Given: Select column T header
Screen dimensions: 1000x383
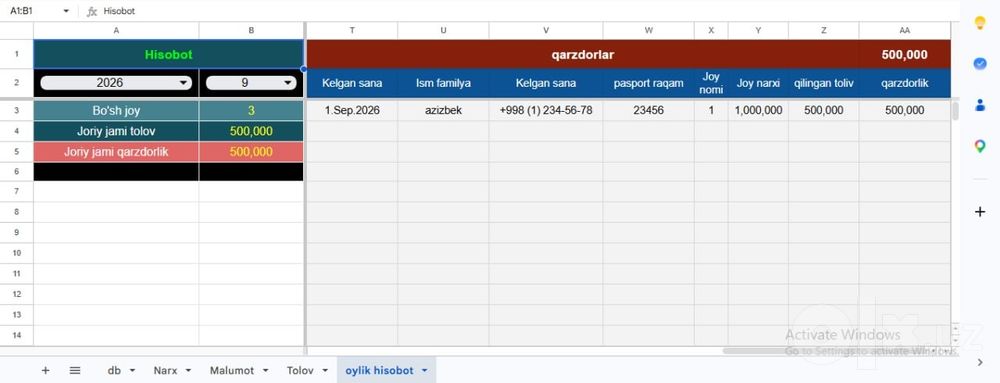Looking at the screenshot, I should pos(352,30).
